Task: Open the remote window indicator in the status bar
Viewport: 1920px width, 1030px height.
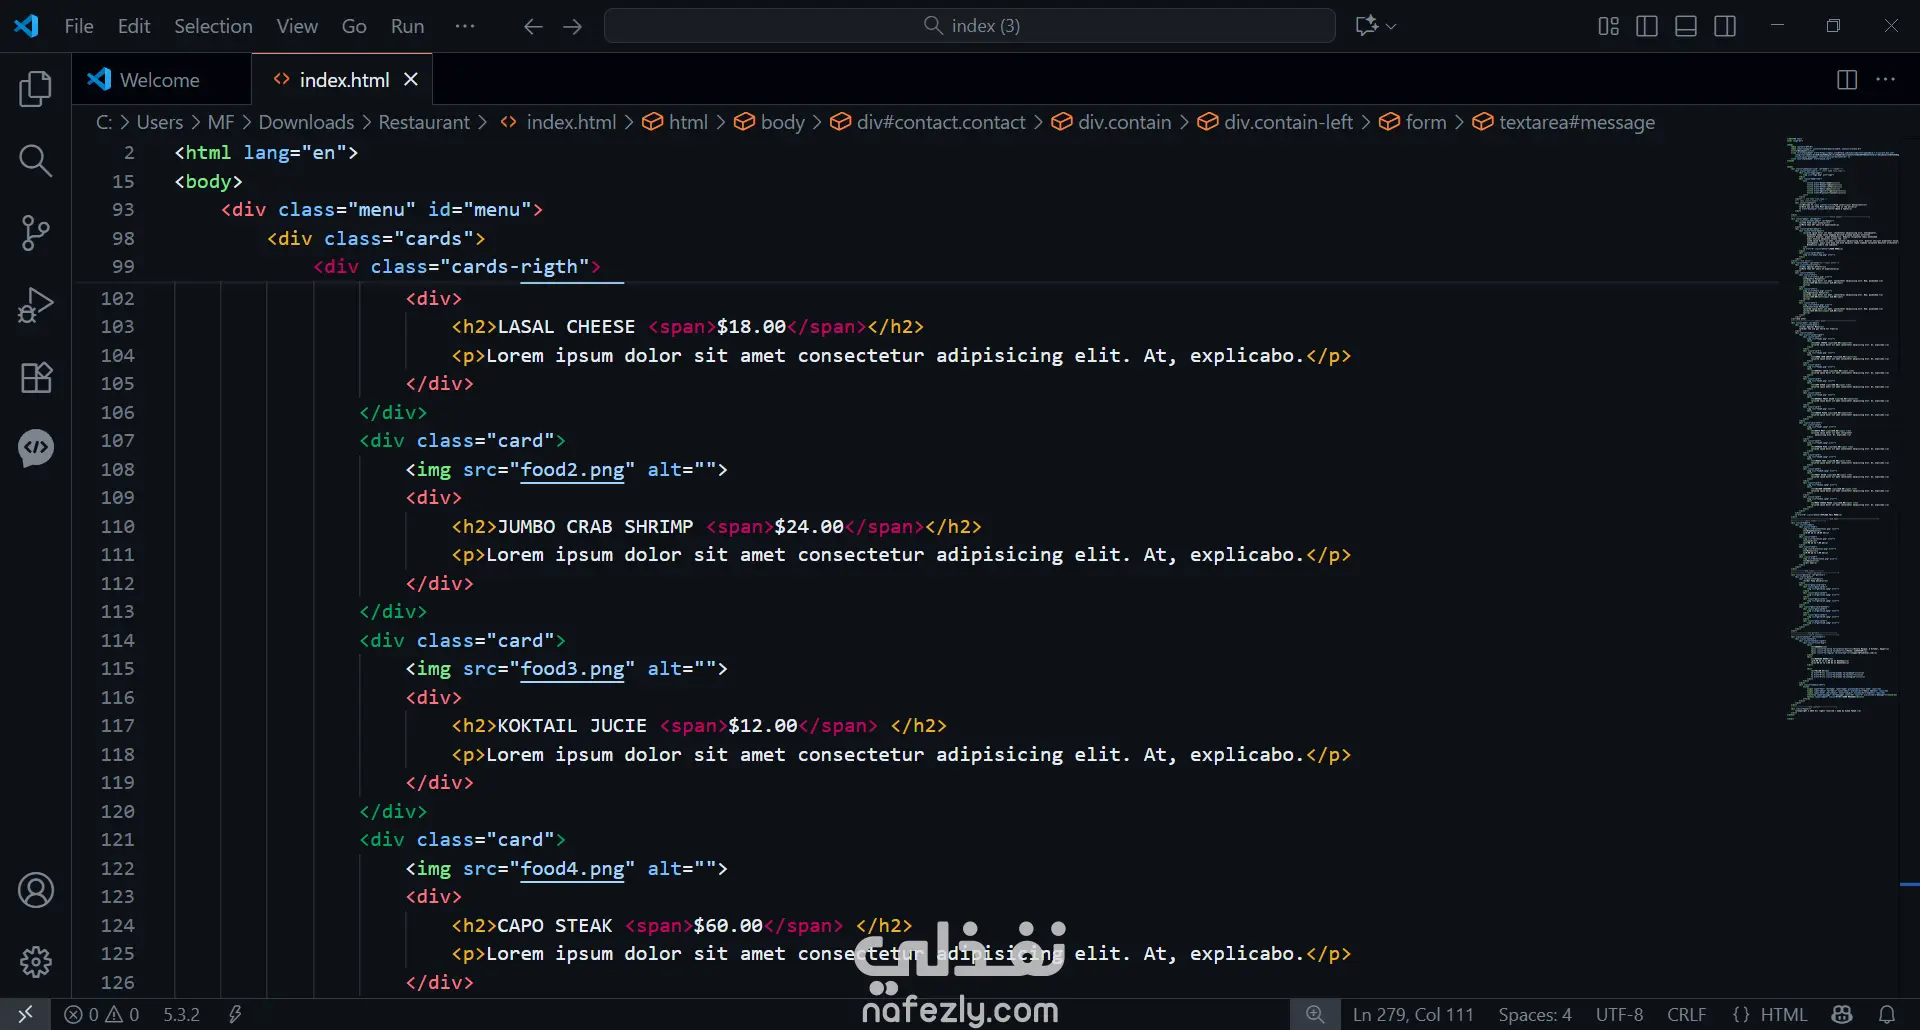Action: [x=25, y=1014]
